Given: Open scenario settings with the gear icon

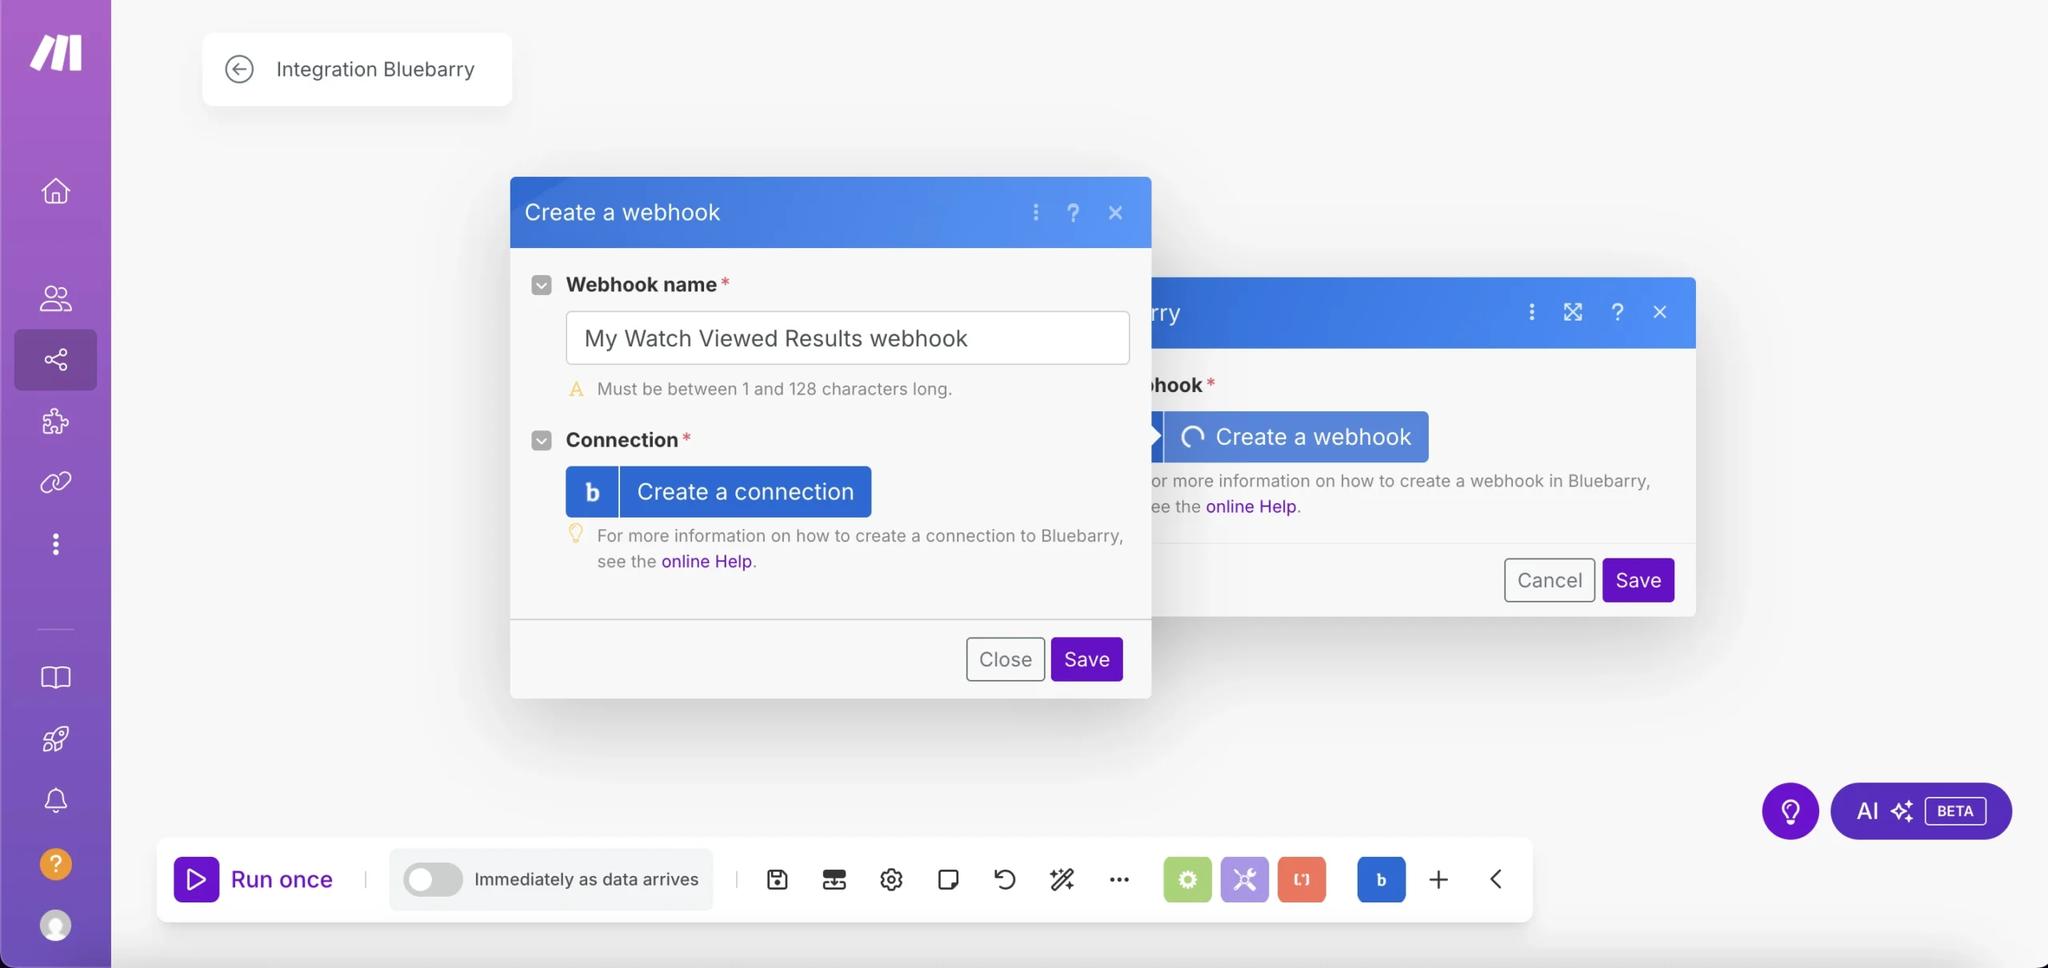Looking at the screenshot, I should 890,879.
